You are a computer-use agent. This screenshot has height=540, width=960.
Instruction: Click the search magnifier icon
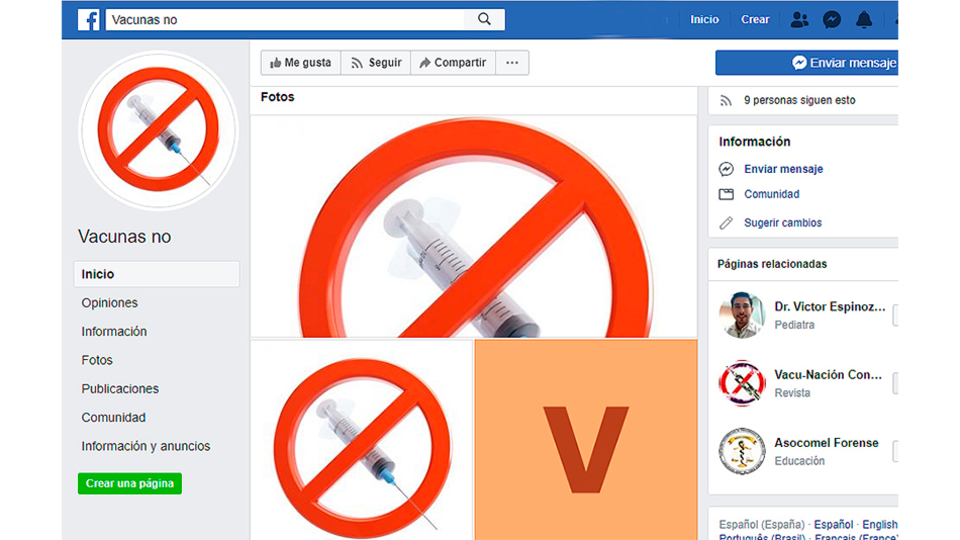(x=484, y=19)
